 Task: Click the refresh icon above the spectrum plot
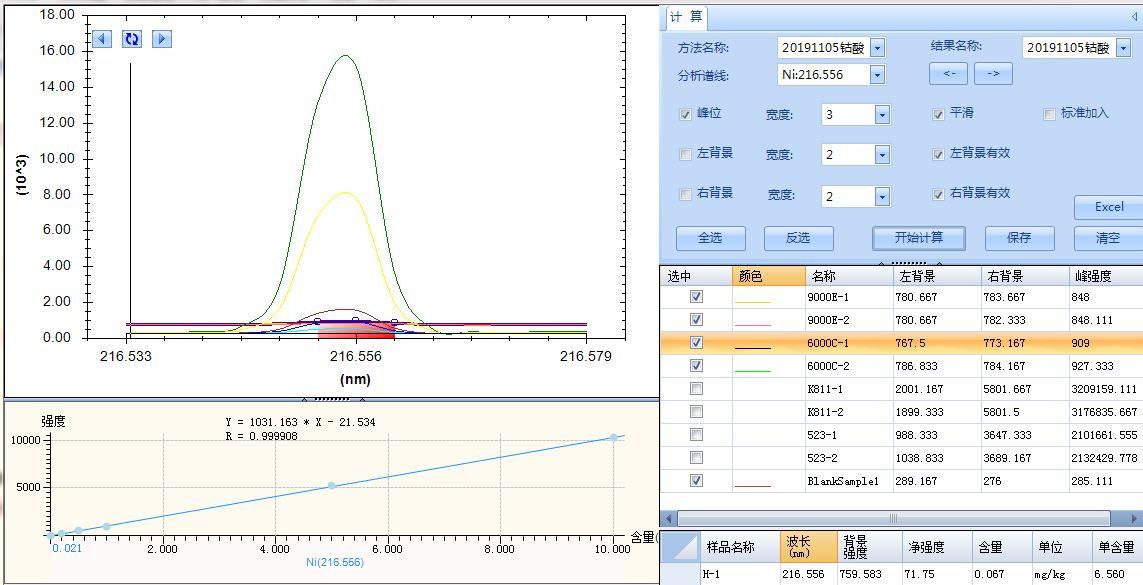pos(132,39)
